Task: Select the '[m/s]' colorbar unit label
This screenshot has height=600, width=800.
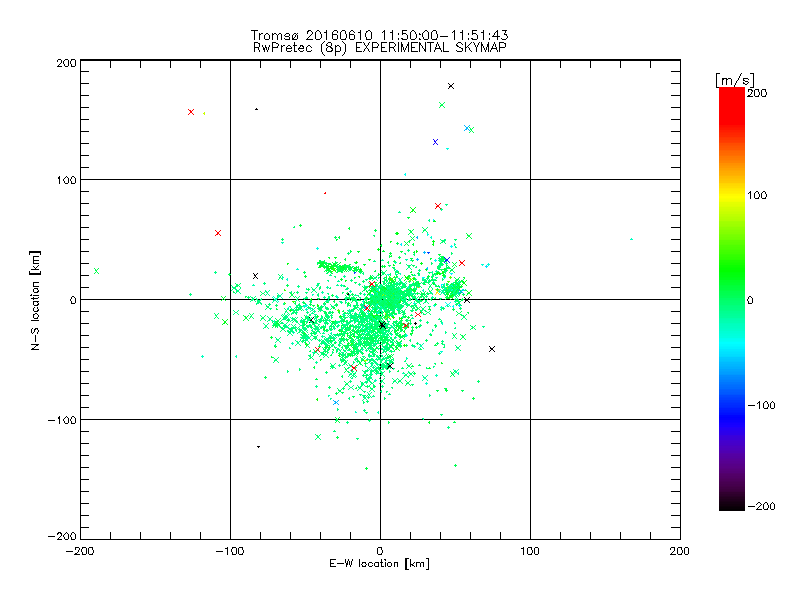Action: click(x=735, y=80)
